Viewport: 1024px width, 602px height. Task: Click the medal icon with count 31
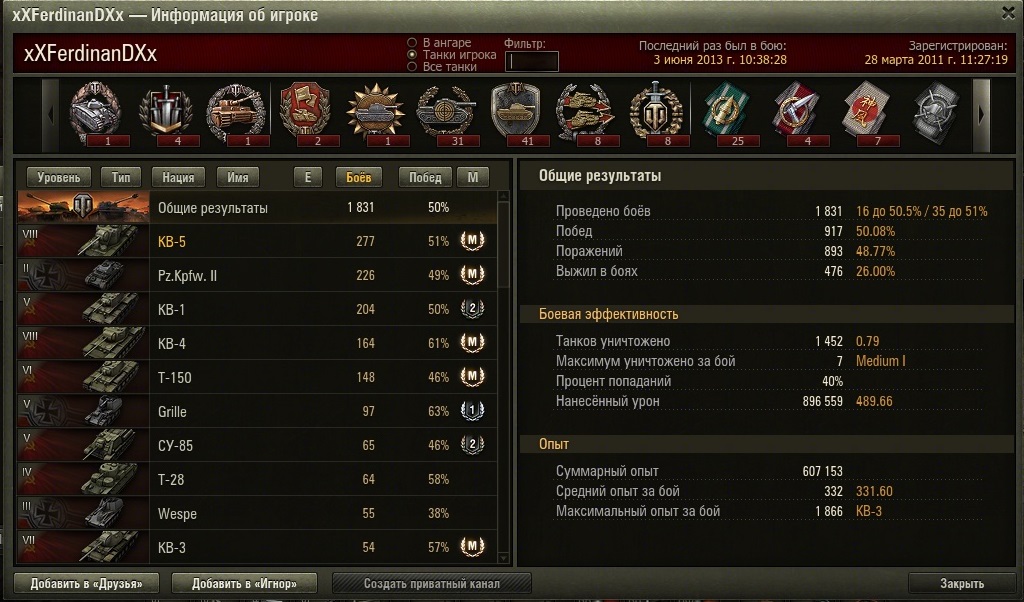[446, 113]
